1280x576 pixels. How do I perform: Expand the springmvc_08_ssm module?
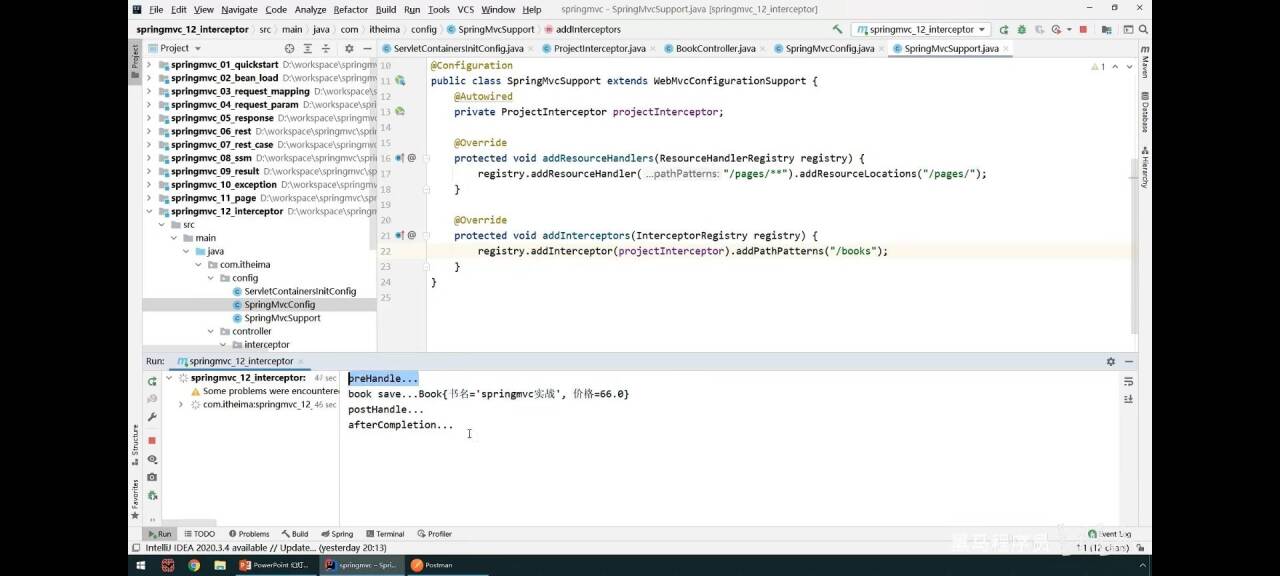coord(149,158)
